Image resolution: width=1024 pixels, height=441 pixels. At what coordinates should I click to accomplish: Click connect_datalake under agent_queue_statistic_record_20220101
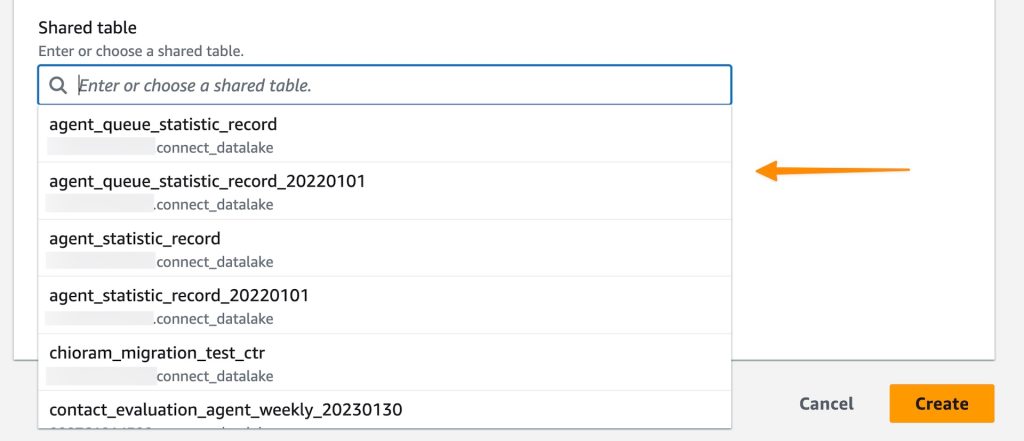tap(214, 205)
